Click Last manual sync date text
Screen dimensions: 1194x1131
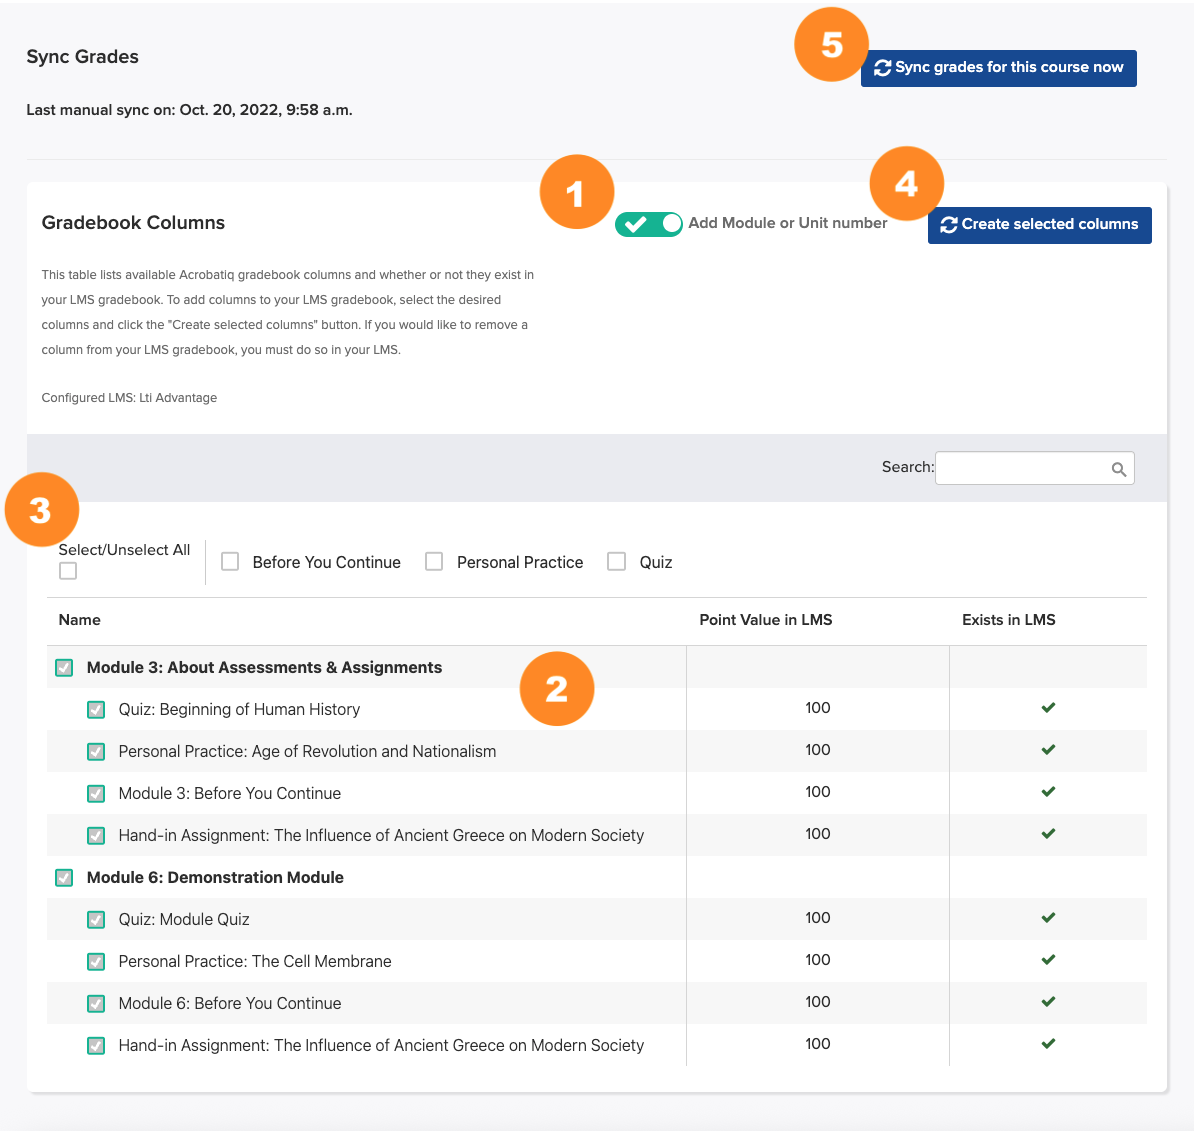click(189, 110)
